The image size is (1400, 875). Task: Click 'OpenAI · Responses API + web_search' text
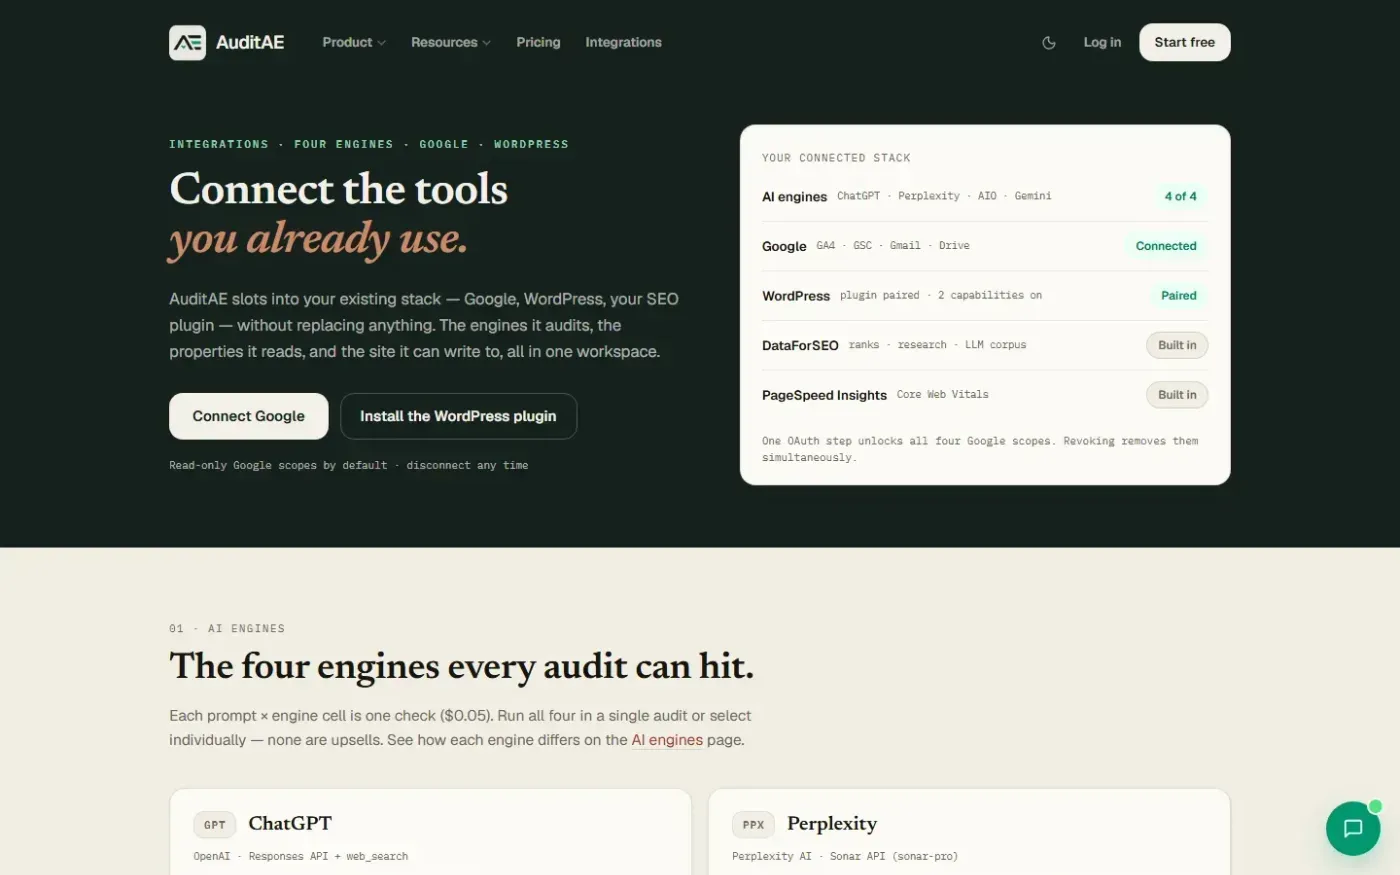pos(301,856)
